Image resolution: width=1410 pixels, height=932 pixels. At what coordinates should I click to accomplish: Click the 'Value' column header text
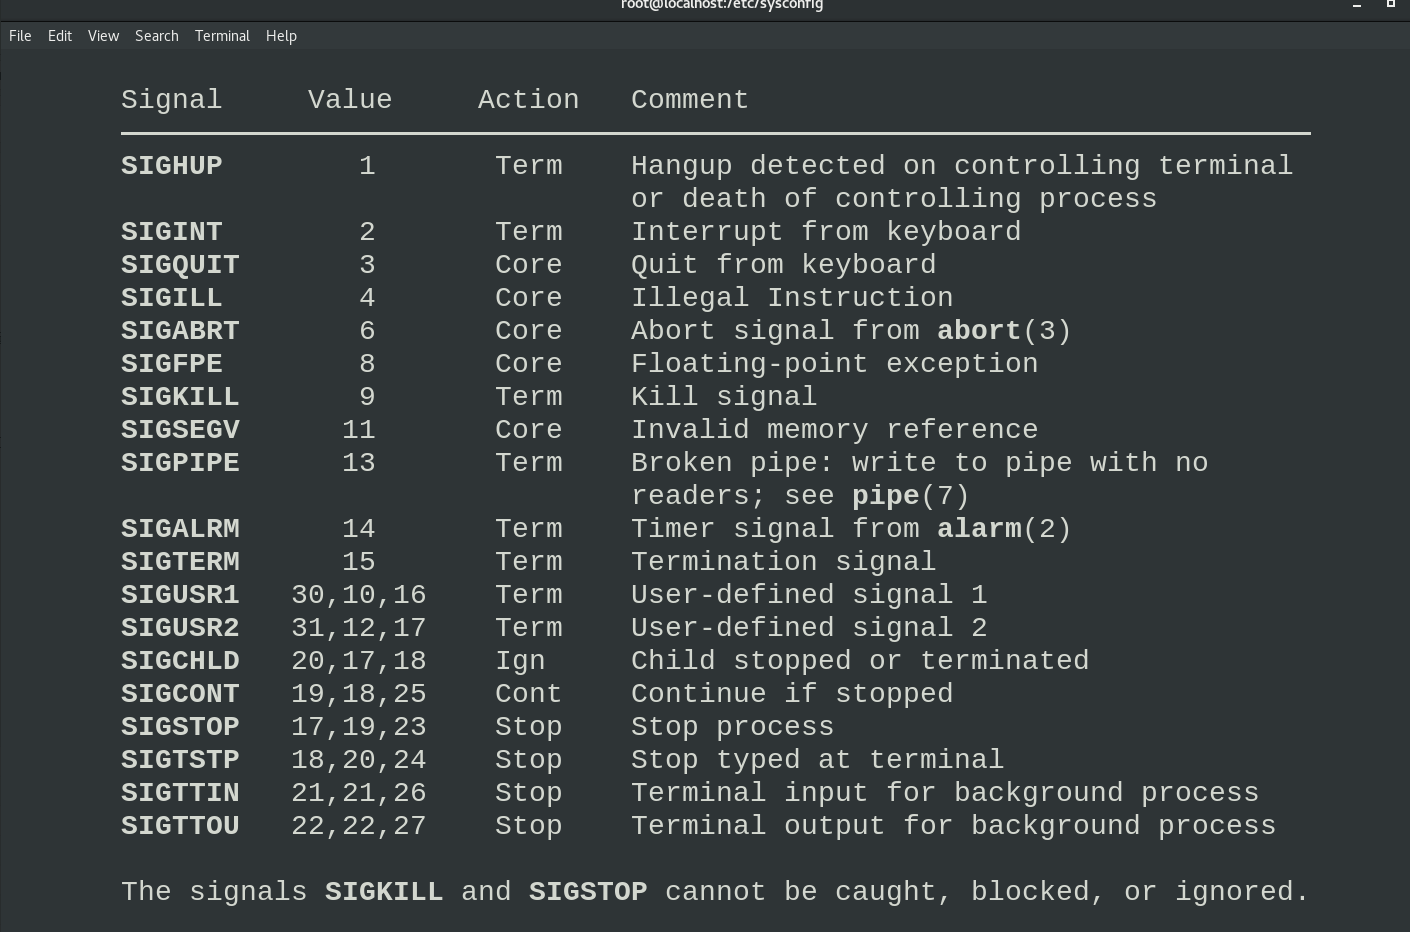coord(350,100)
